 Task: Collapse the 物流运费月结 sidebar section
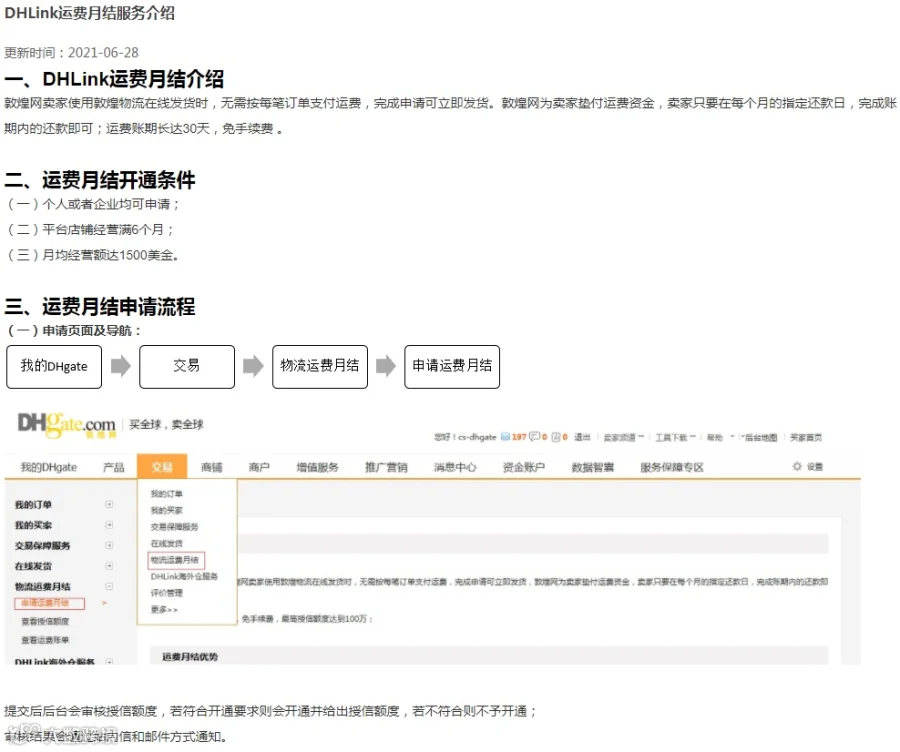(109, 586)
